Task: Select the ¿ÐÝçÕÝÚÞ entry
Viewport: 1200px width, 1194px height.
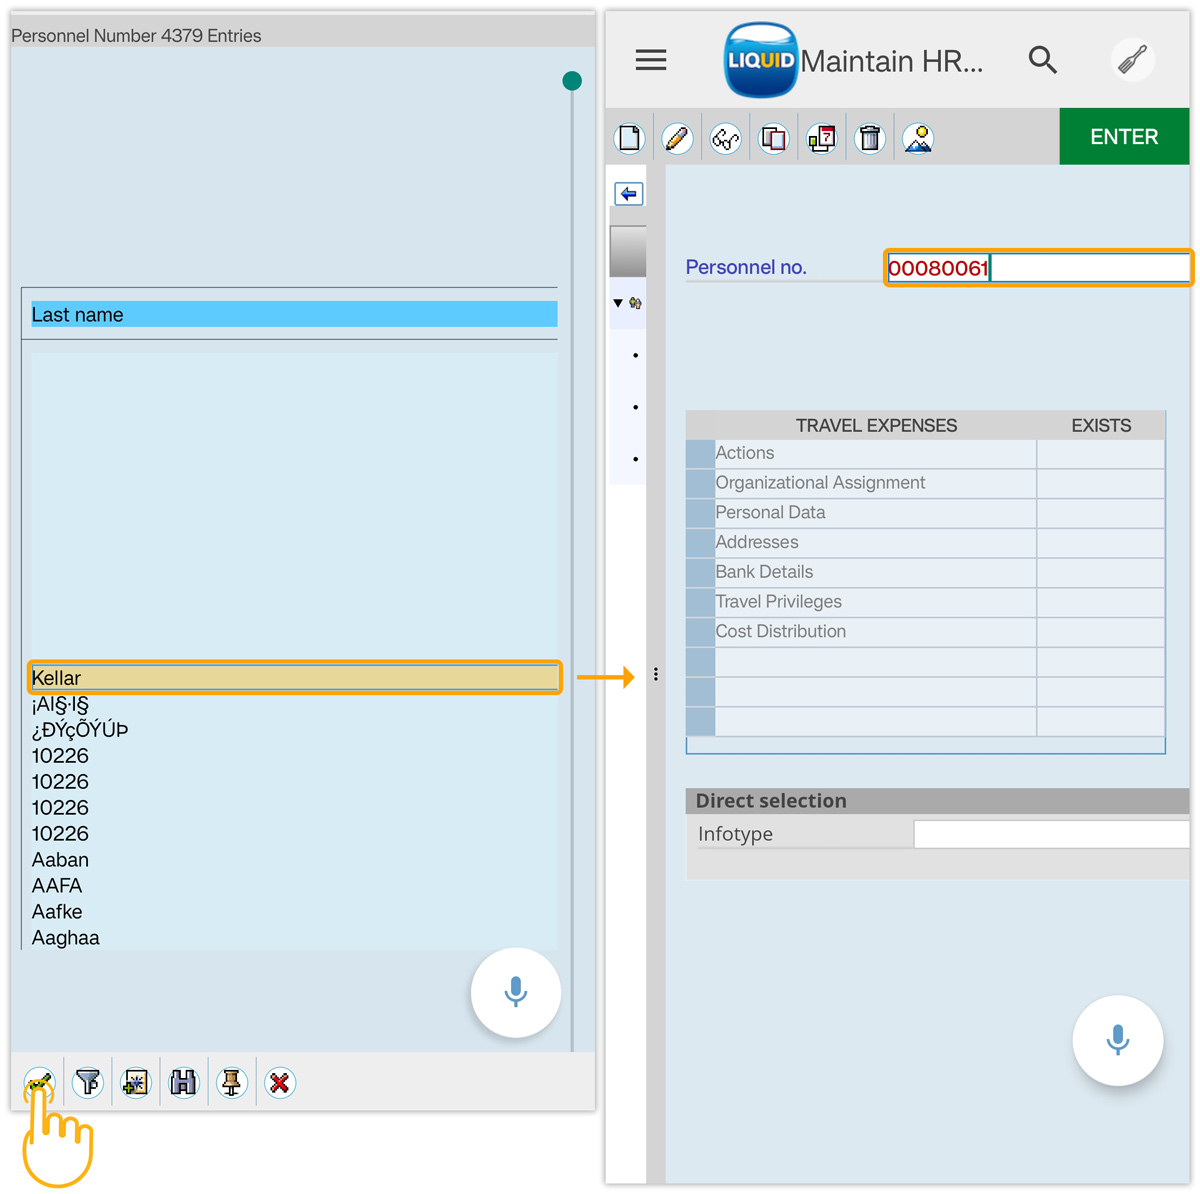Action: (80, 730)
